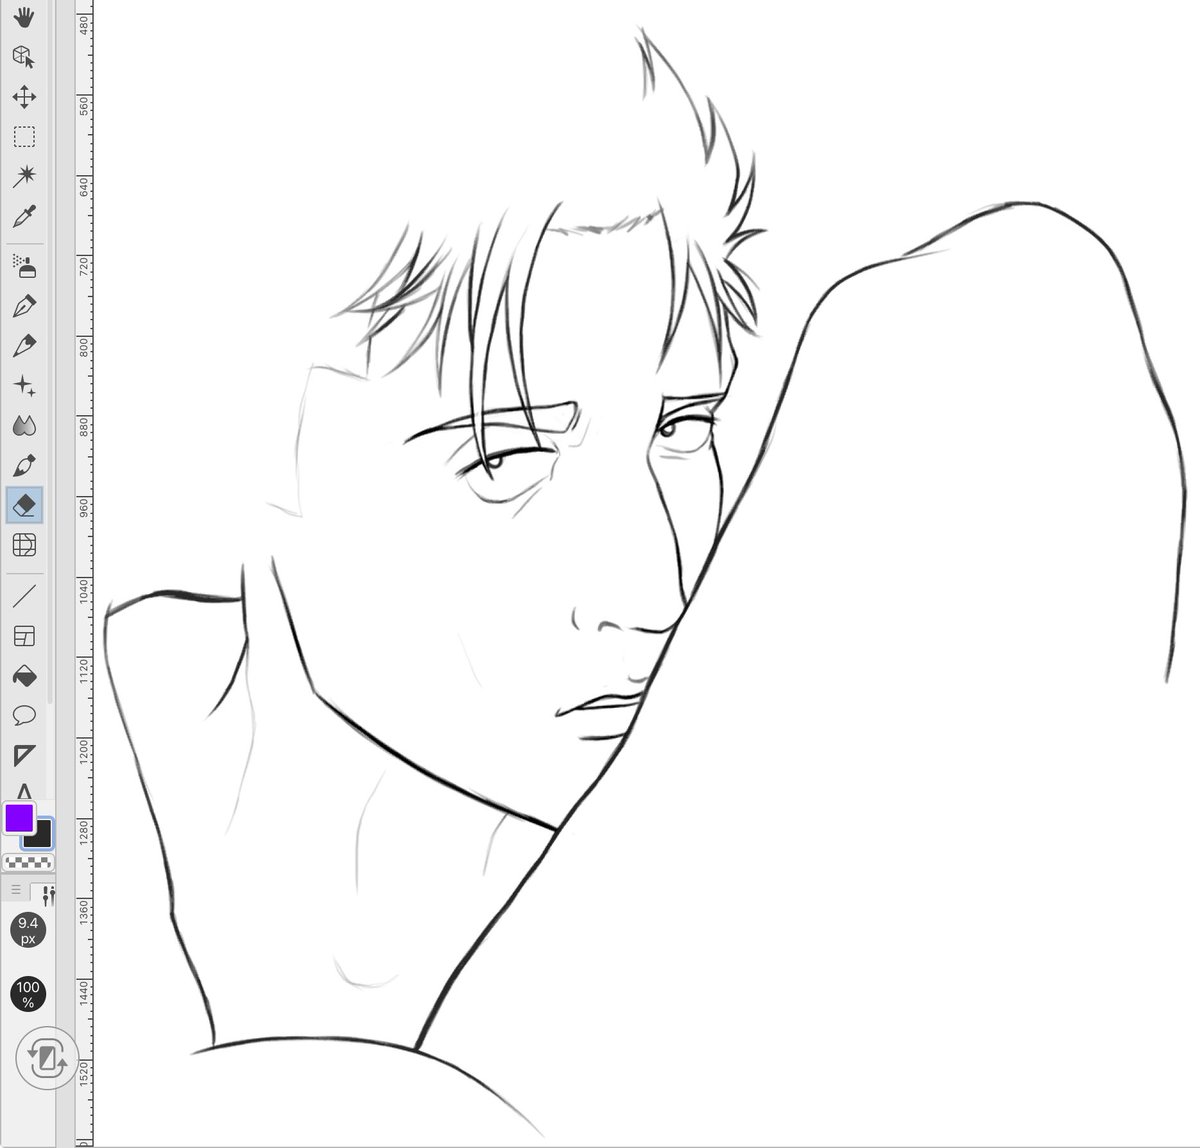The height and width of the screenshot is (1148, 1200).
Task: Select the straight line Figure tool
Action: pyautogui.click(x=25, y=596)
